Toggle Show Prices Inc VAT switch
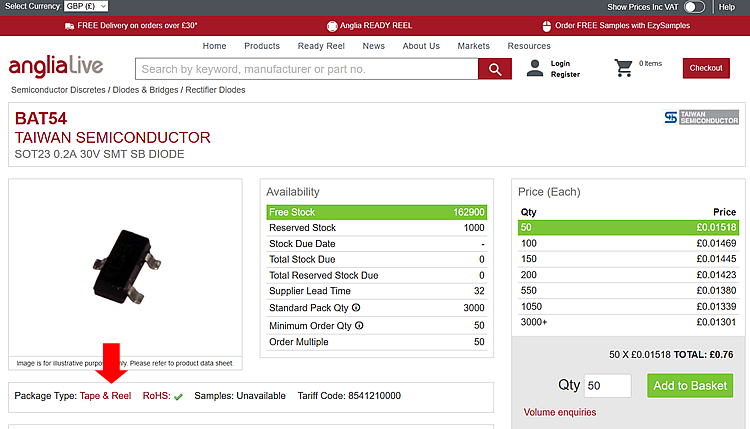This screenshot has width=750, height=429. point(694,7)
